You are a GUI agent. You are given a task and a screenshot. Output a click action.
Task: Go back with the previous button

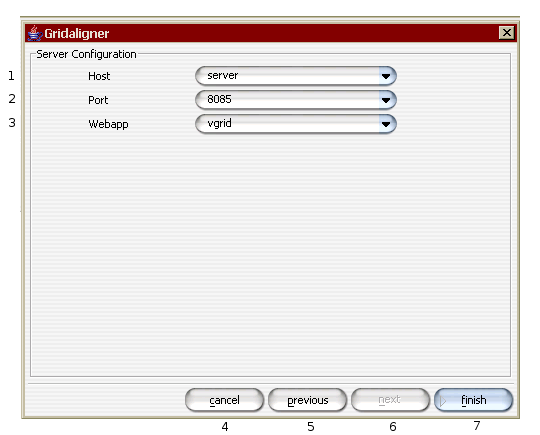308,400
